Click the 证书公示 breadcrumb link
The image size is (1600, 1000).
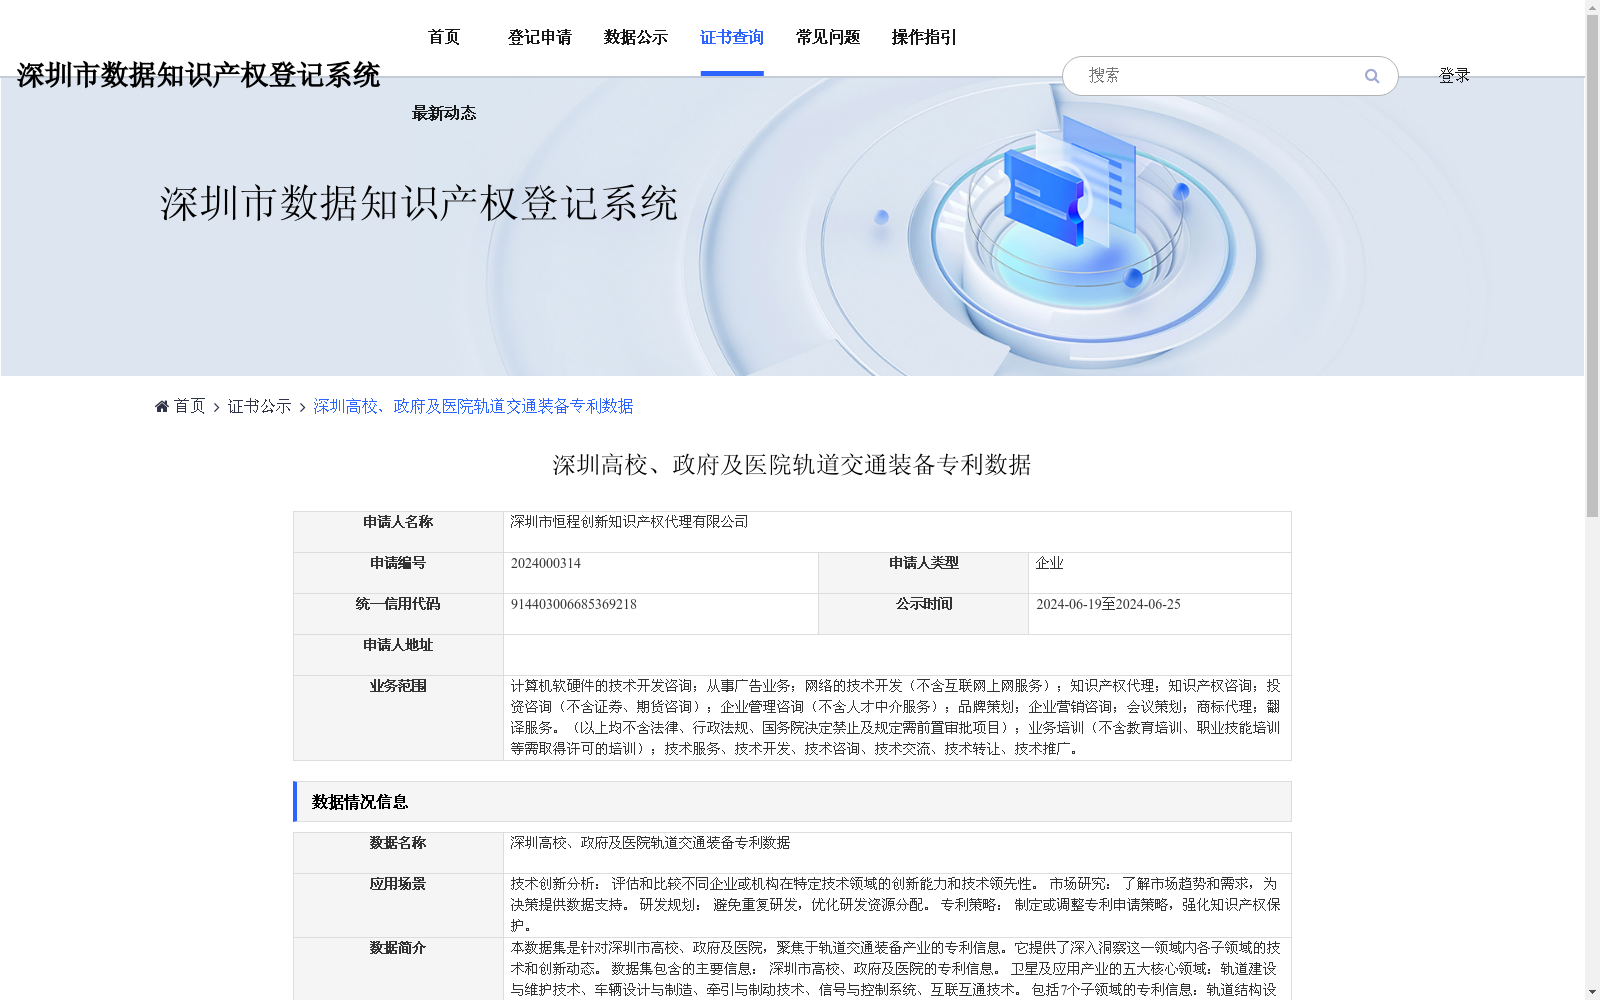(x=257, y=406)
